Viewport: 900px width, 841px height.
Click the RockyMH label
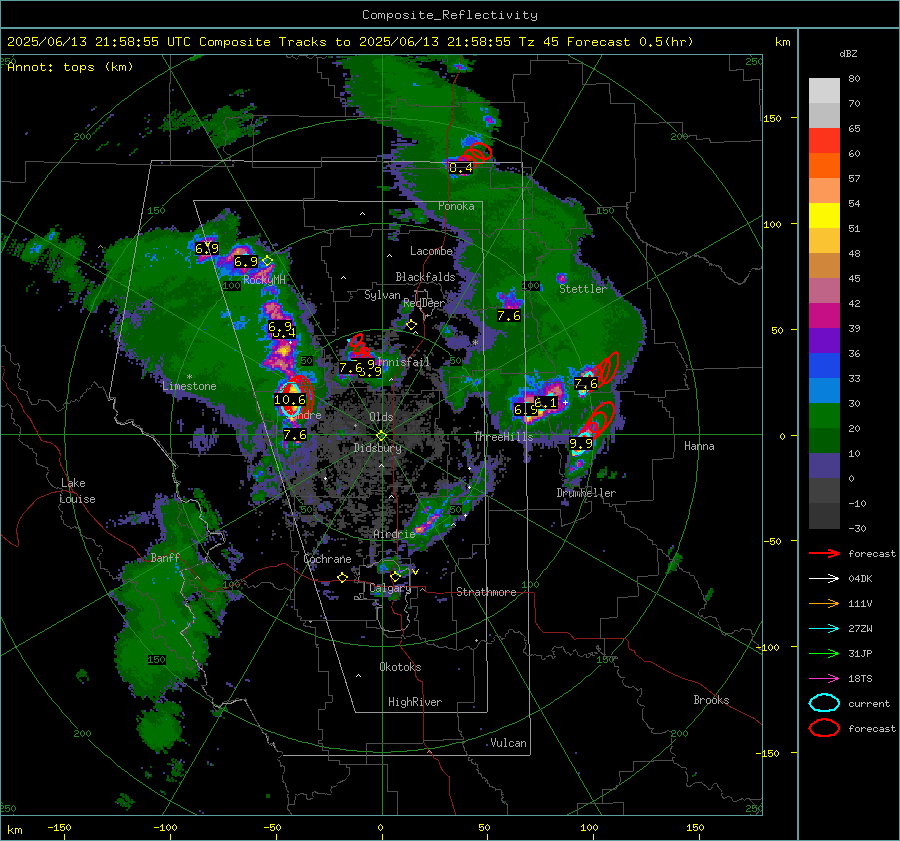264,280
